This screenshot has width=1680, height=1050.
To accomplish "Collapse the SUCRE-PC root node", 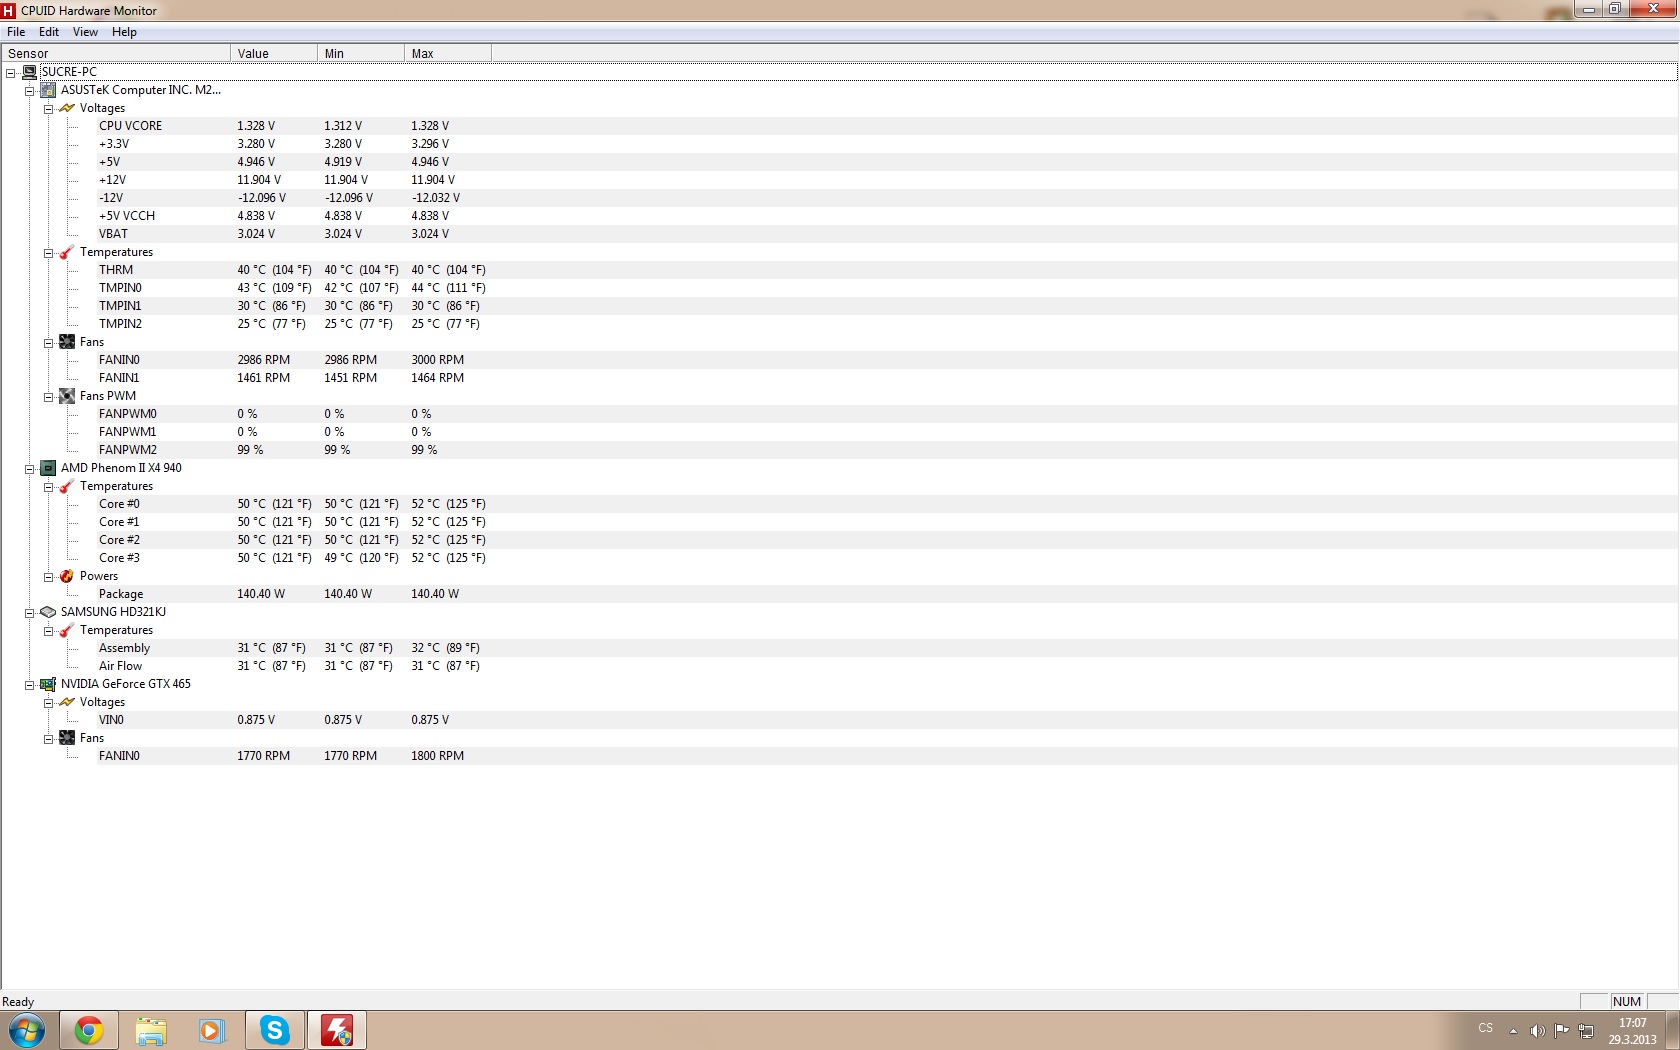I will coord(10,73).
